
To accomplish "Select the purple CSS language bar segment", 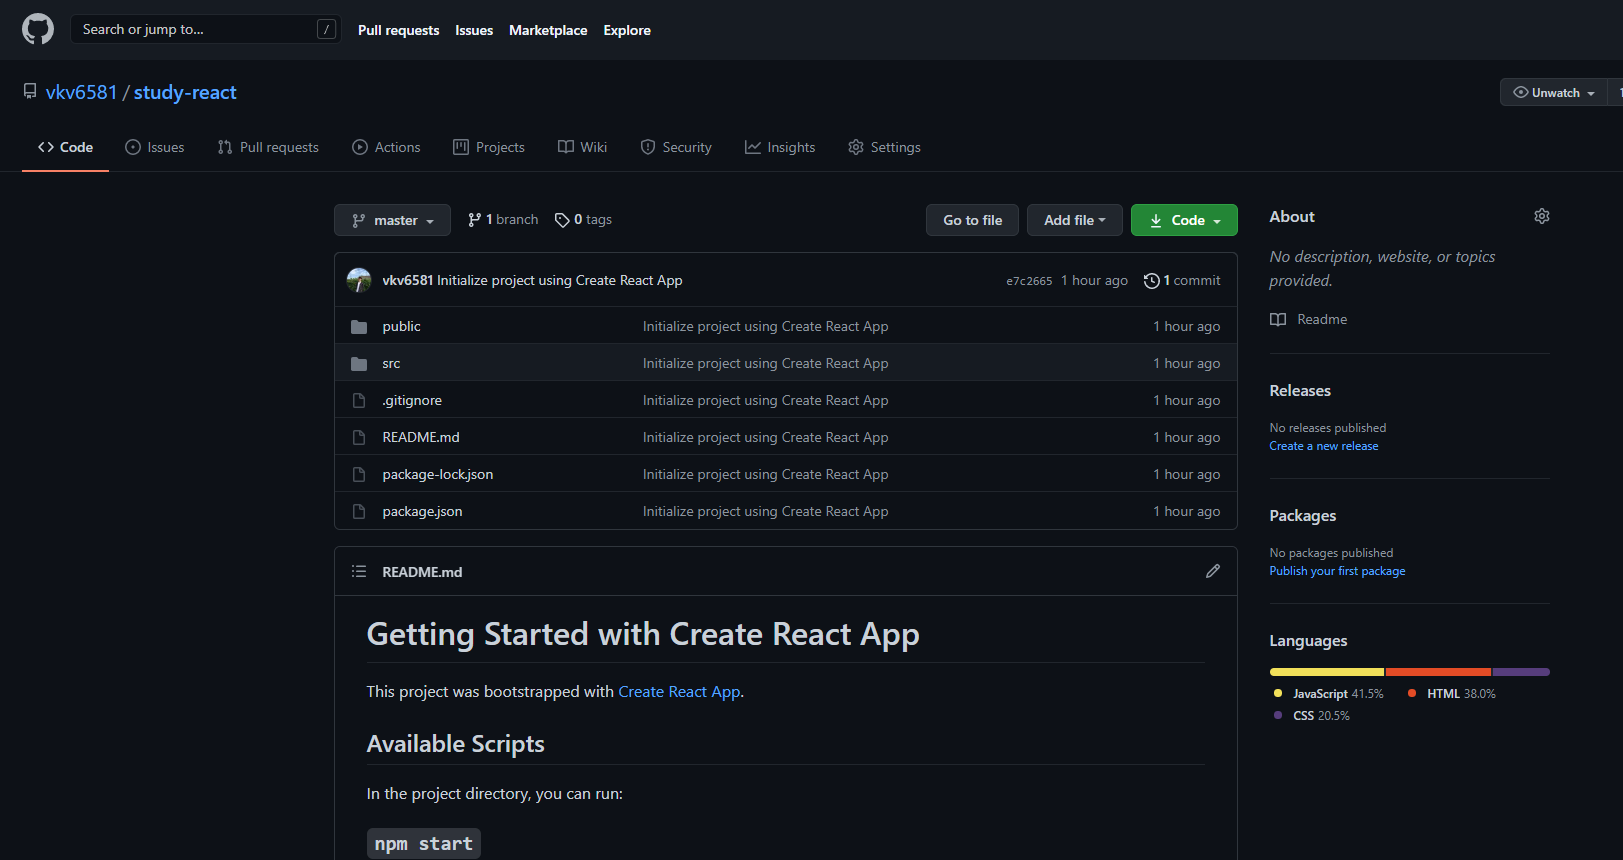I will [x=1521, y=672].
